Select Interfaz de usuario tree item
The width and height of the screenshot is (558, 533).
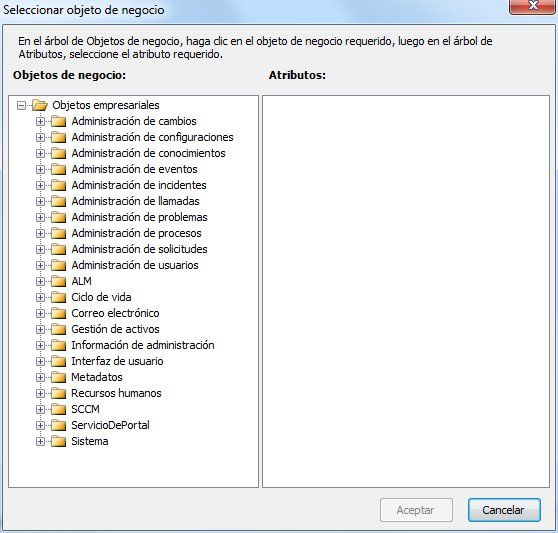click(x=117, y=362)
